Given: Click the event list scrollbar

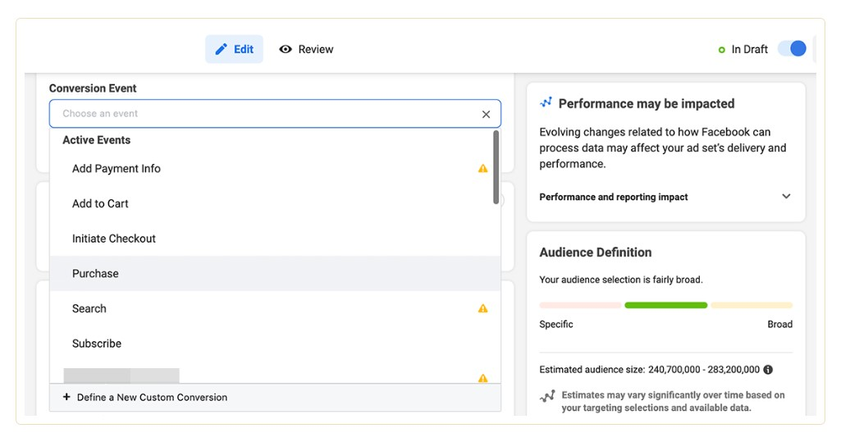Looking at the screenshot, I should tap(496, 168).
